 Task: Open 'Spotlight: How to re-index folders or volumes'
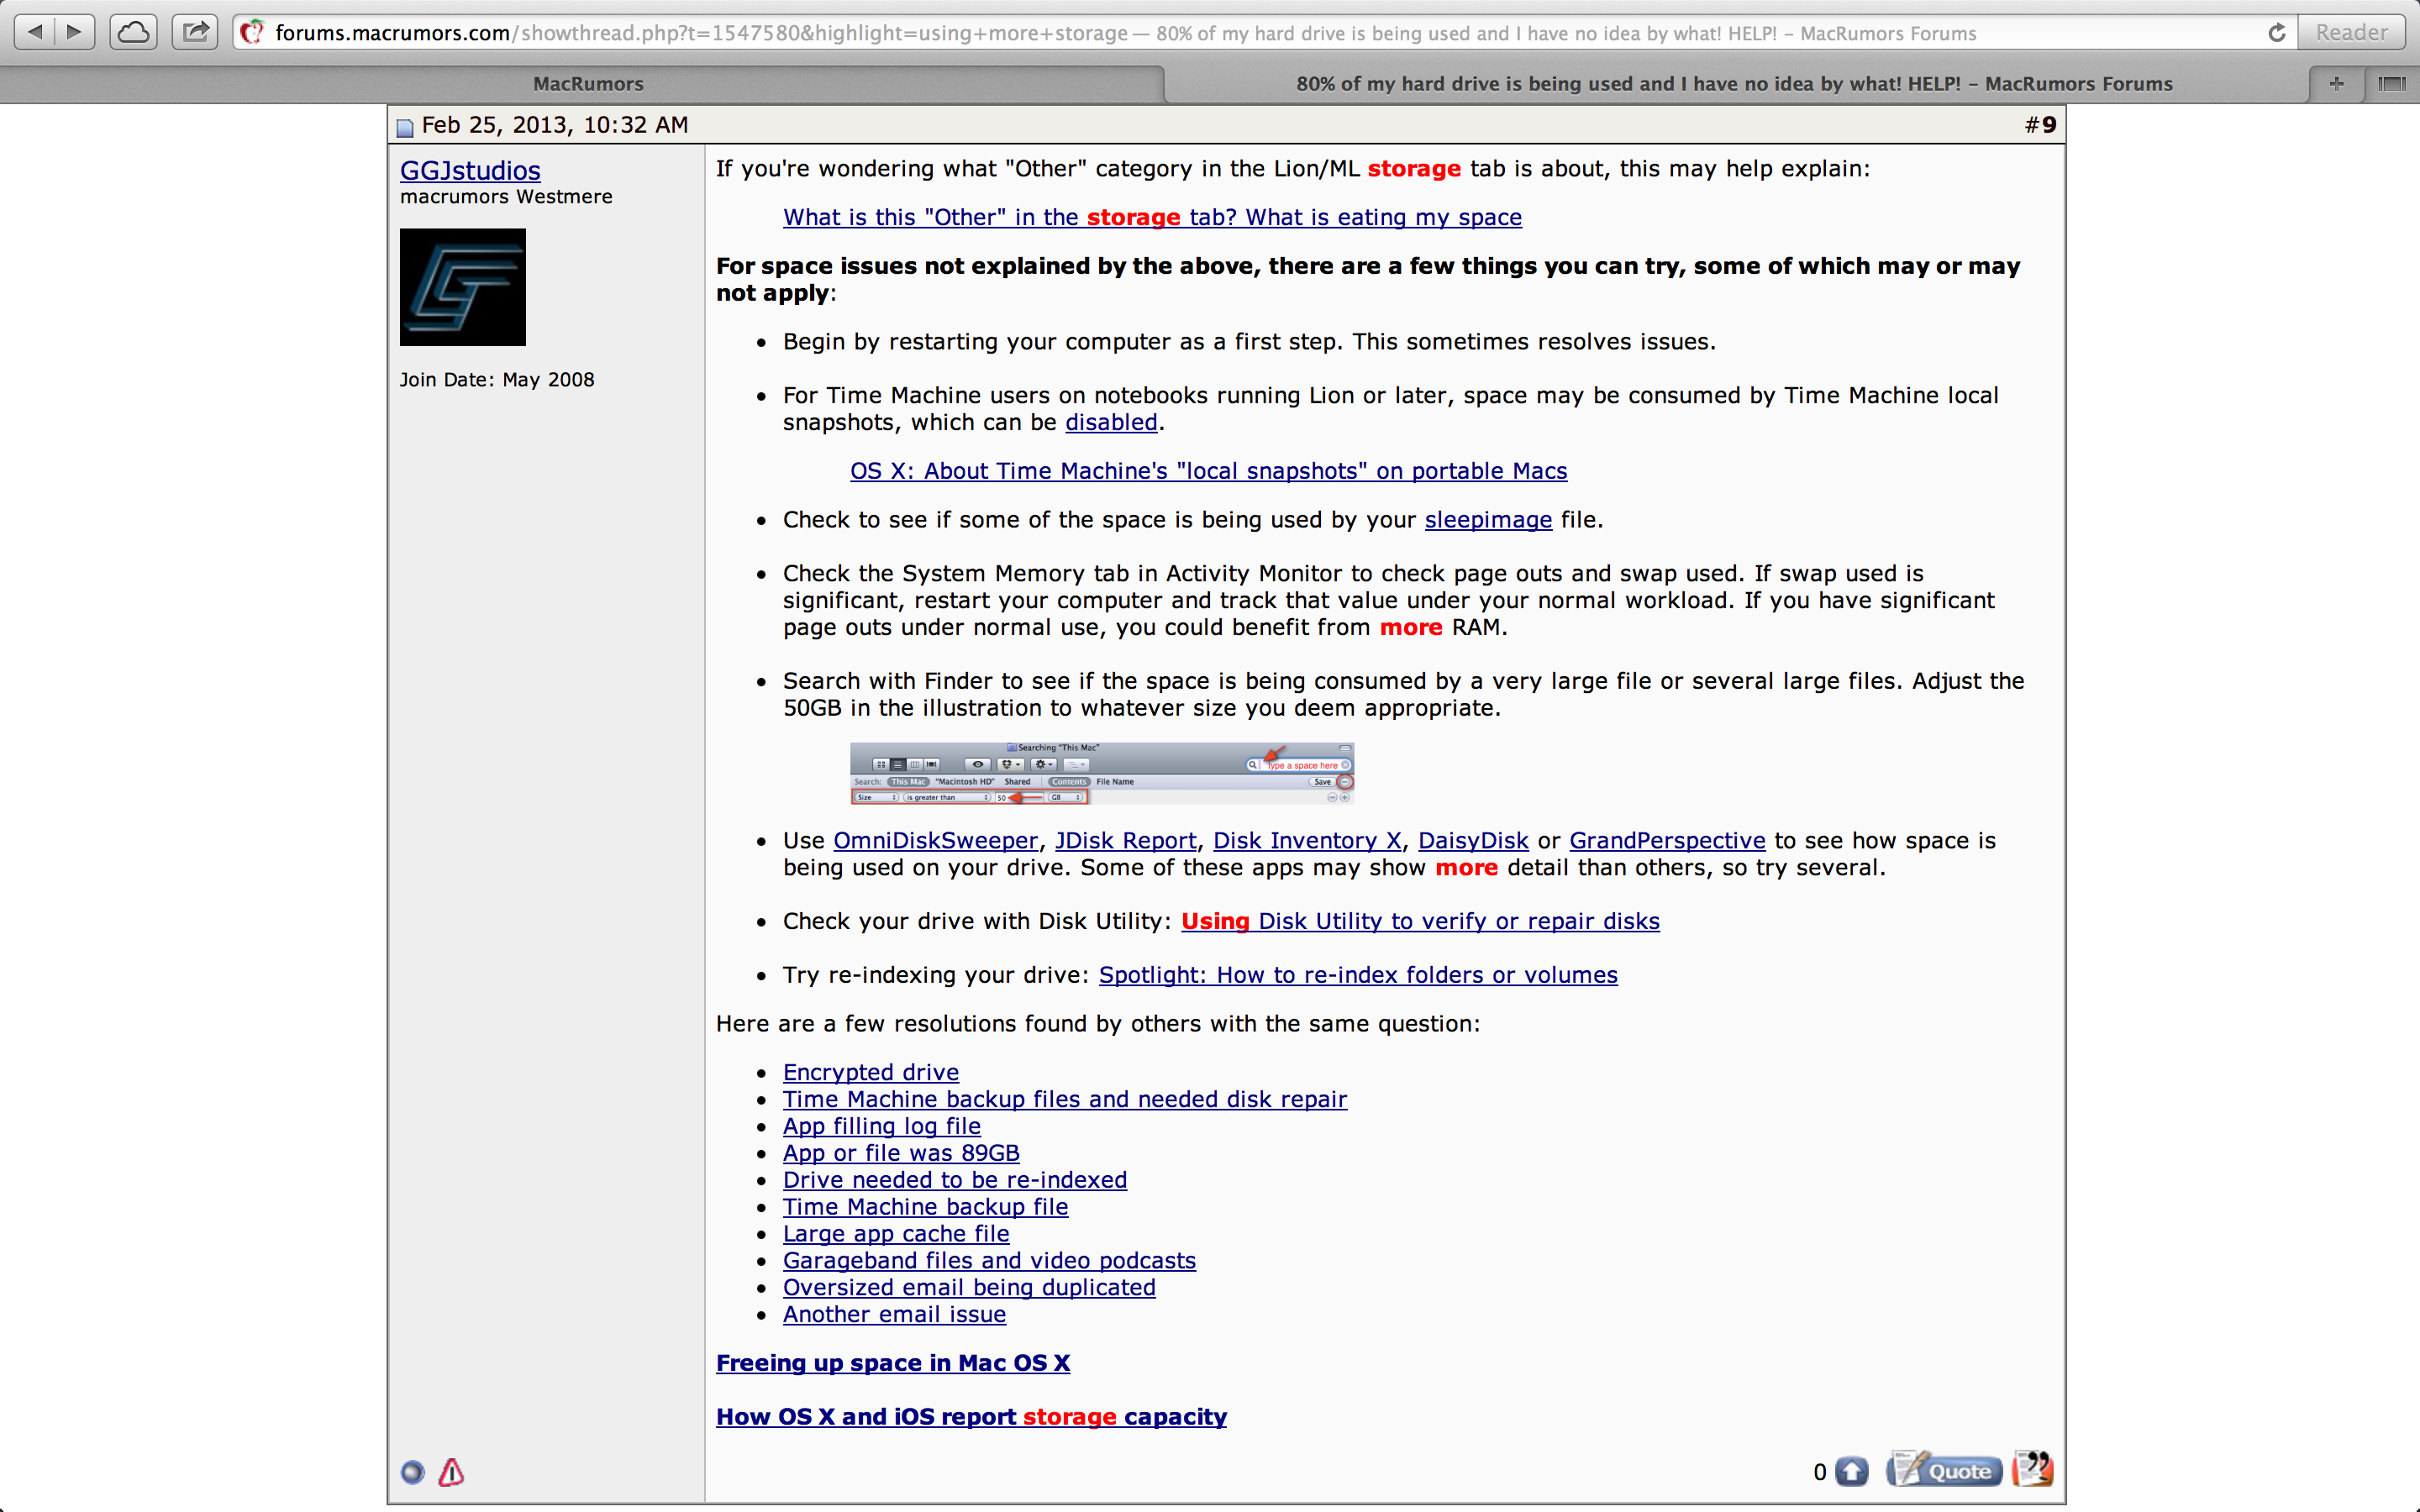1358,975
